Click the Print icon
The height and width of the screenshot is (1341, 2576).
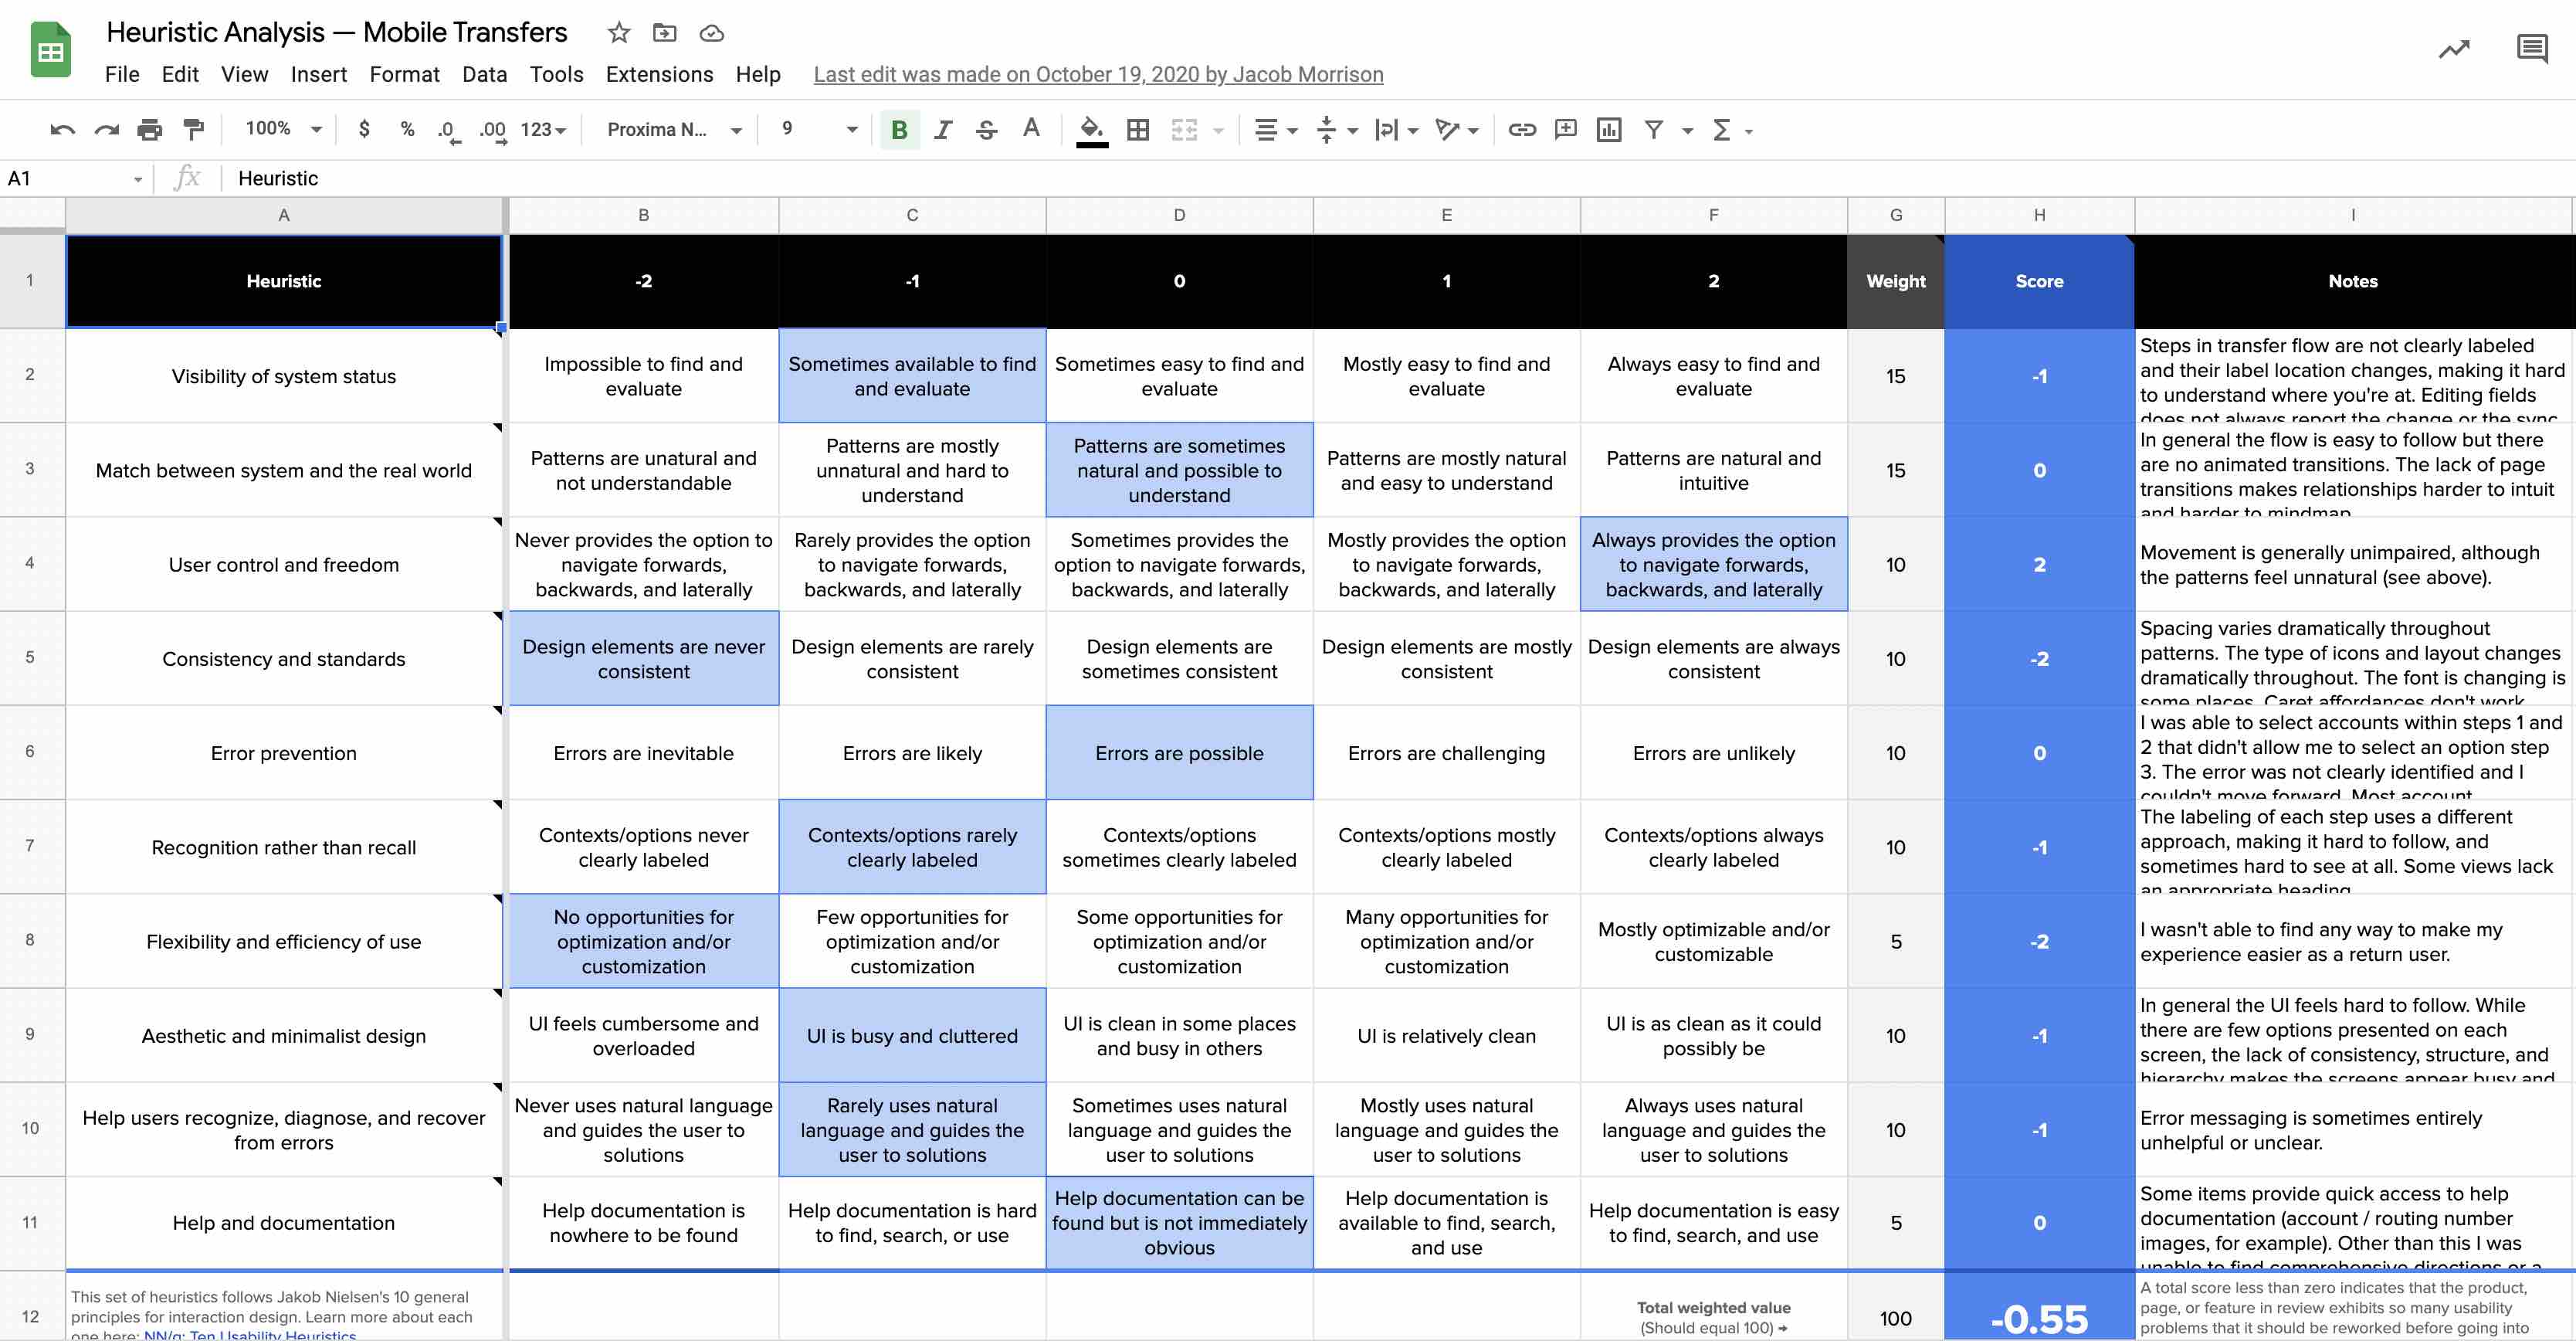click(150, 130)
